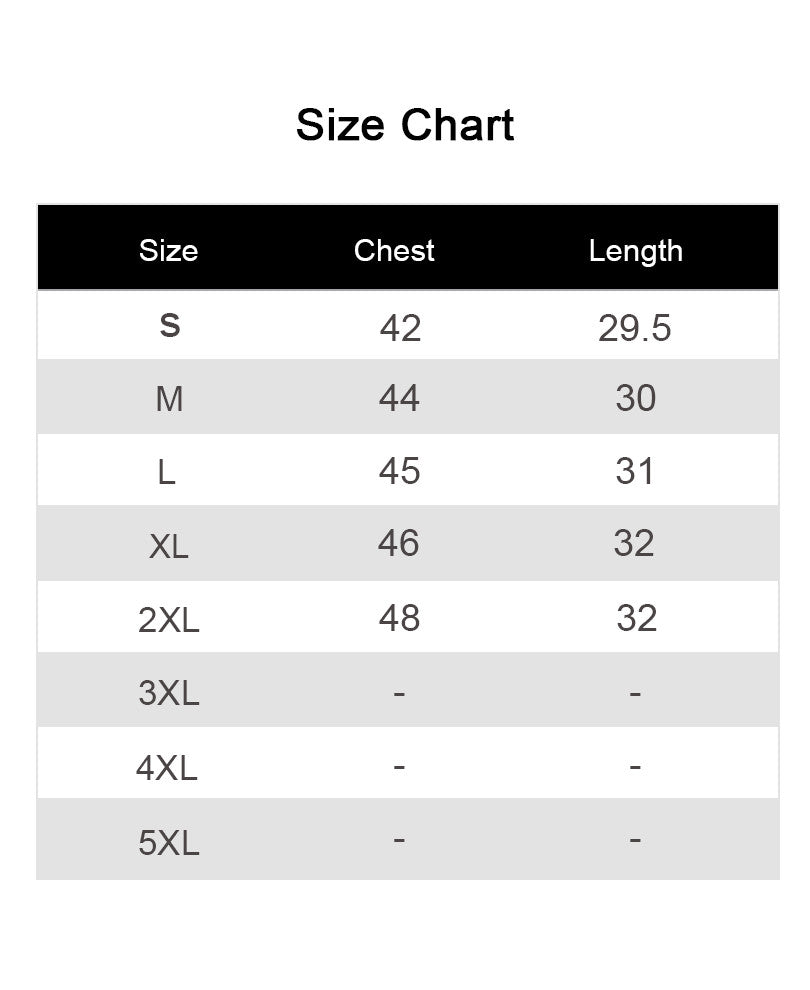Select the L size row label
The image size is (810, 990).
(x=167, y=472)
